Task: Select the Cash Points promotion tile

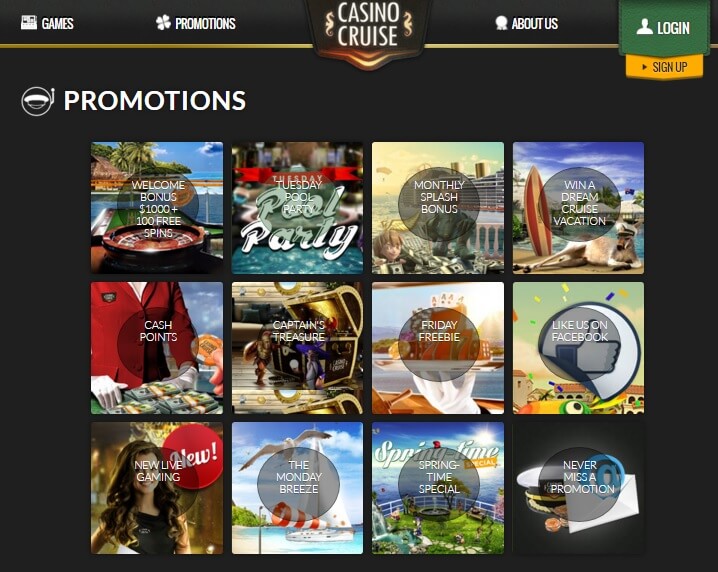Action: pyautogui.click(x=157, y=348)
